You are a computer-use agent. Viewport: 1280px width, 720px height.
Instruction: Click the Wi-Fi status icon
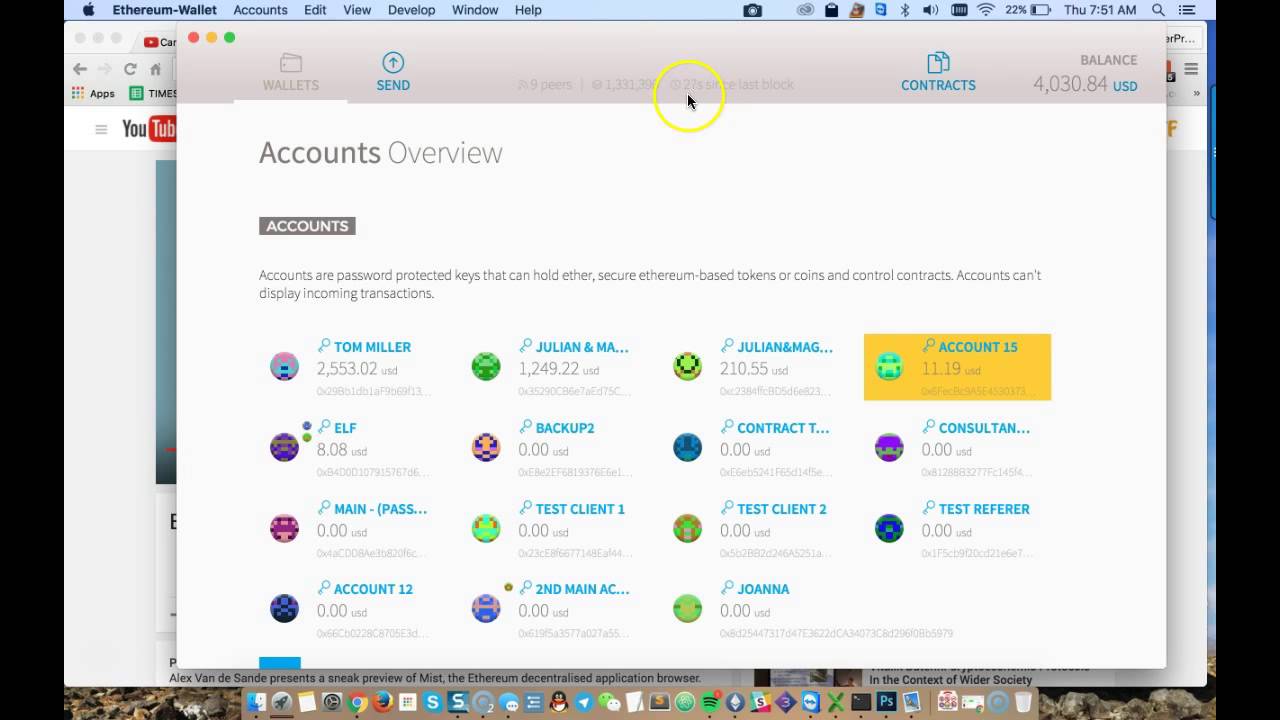coord(986,10)
